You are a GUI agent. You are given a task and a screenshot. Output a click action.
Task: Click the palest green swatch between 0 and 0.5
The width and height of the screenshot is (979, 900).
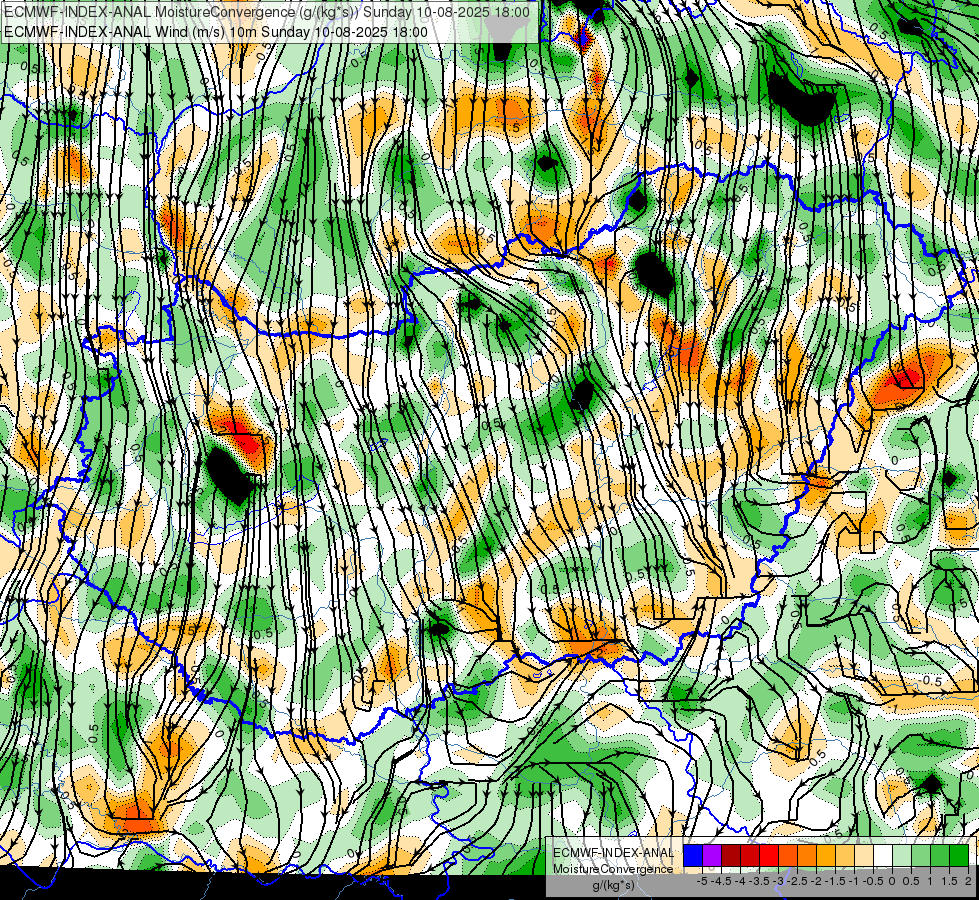pyautogui.click(x=902, y=856)
